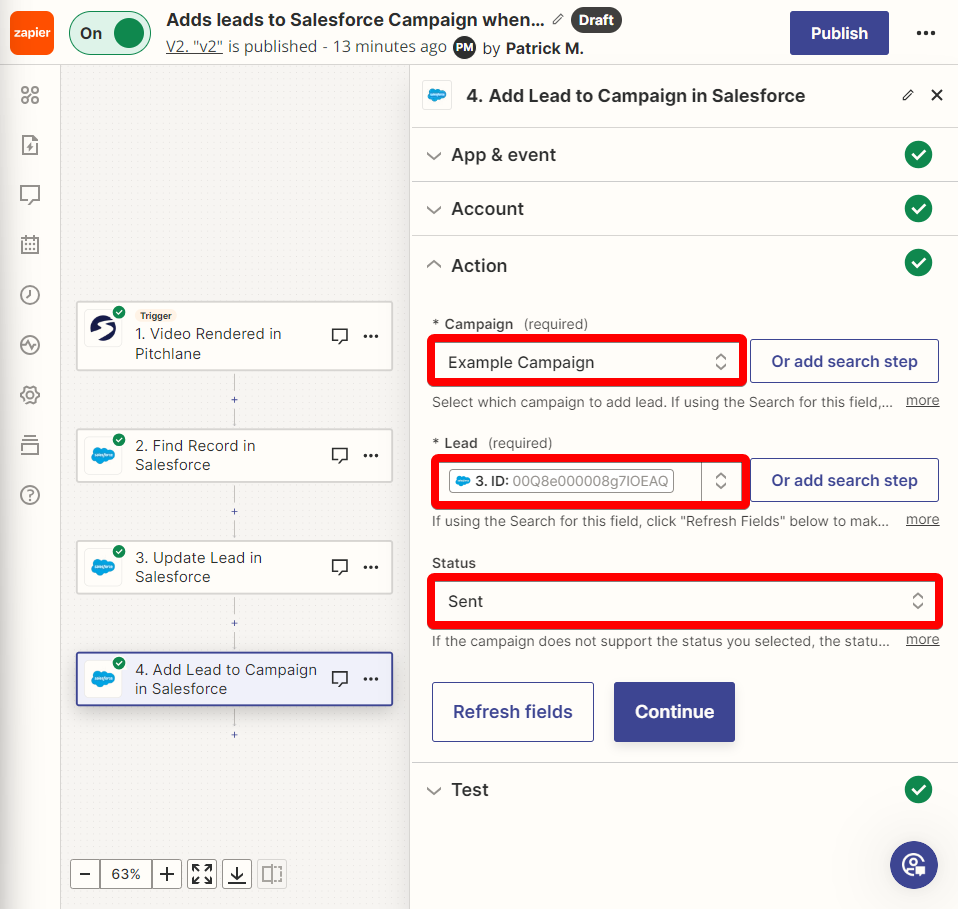The height and width of the screenshot is (909, 958).
Task: Select step 1 Video Rendered in Pitchlane
Action: [x=234, y=336]
